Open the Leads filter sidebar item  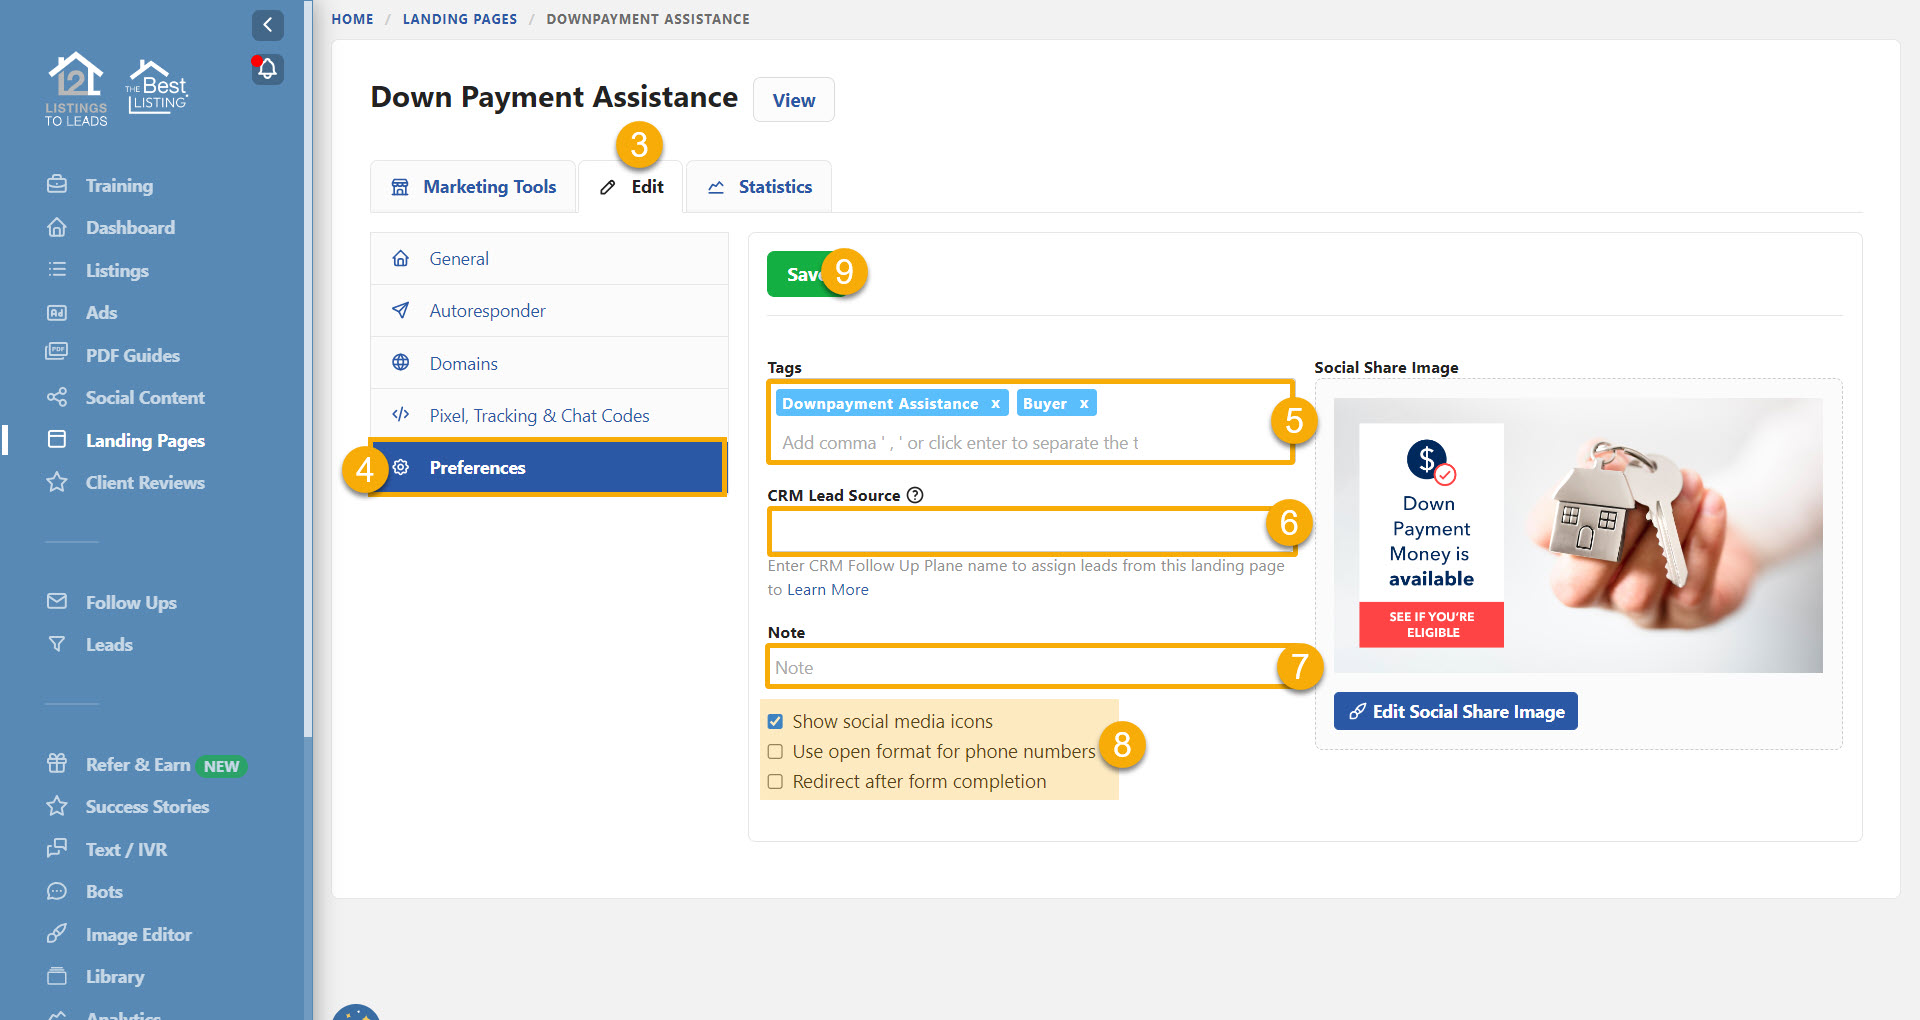pos(108,645)
